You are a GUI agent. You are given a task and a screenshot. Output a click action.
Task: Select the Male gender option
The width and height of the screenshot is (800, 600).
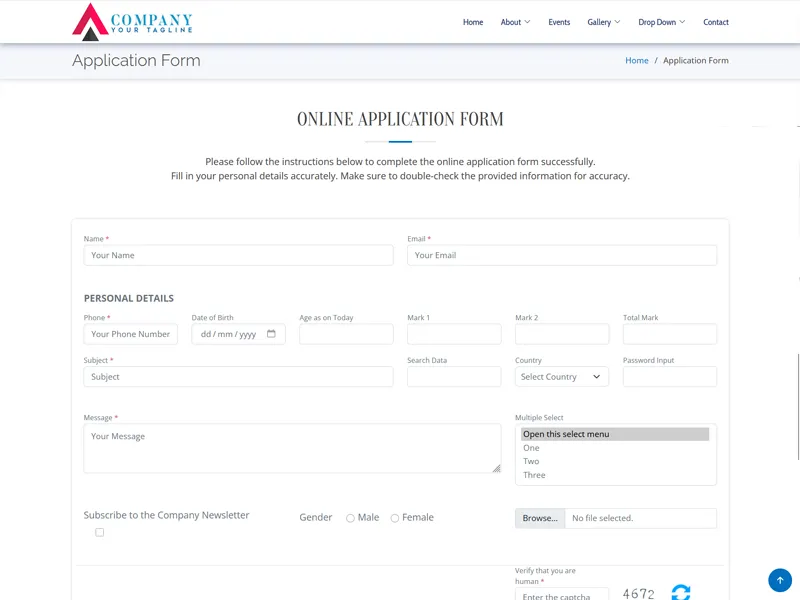(350, 518)
